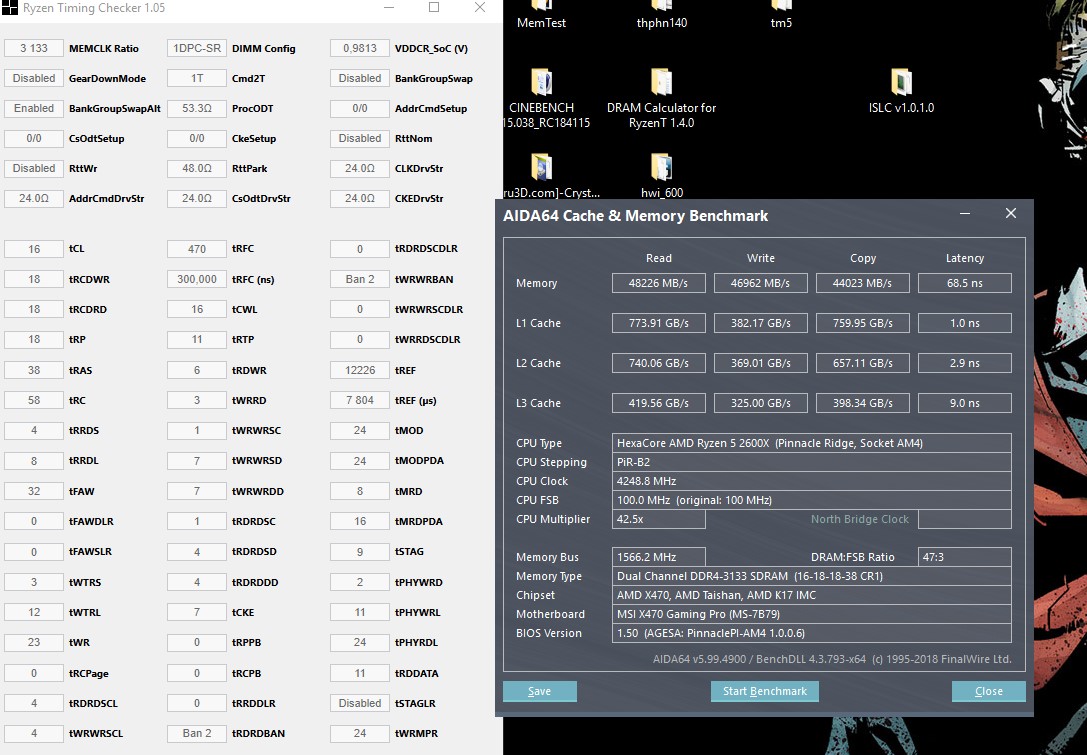The height and width of the screenshot is (755, 1087).
Task: Click the tSTAG value 9
Action: pos(360,552)
